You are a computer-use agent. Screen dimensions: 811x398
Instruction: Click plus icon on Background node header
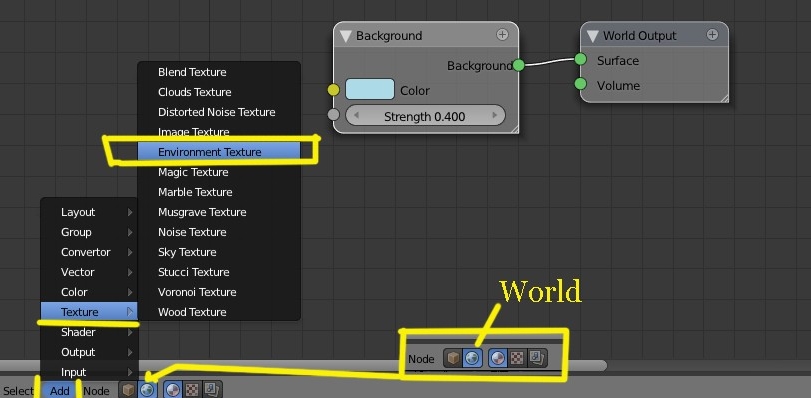click(x=502, y=35)
